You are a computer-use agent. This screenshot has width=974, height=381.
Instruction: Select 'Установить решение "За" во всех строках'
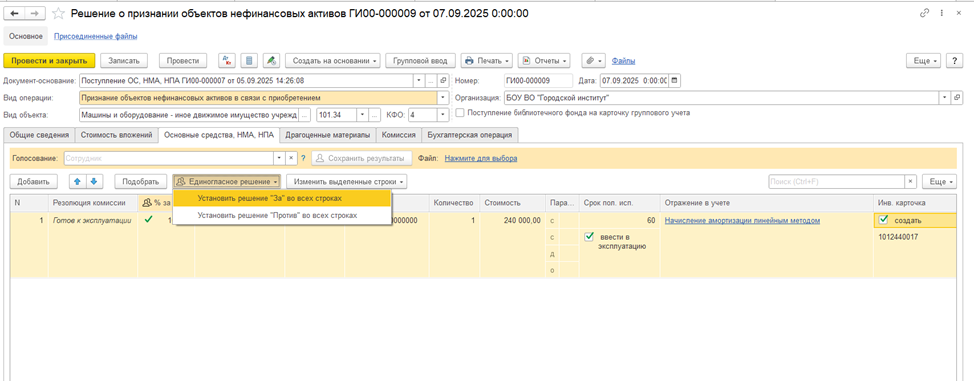(x=282, y=198)
